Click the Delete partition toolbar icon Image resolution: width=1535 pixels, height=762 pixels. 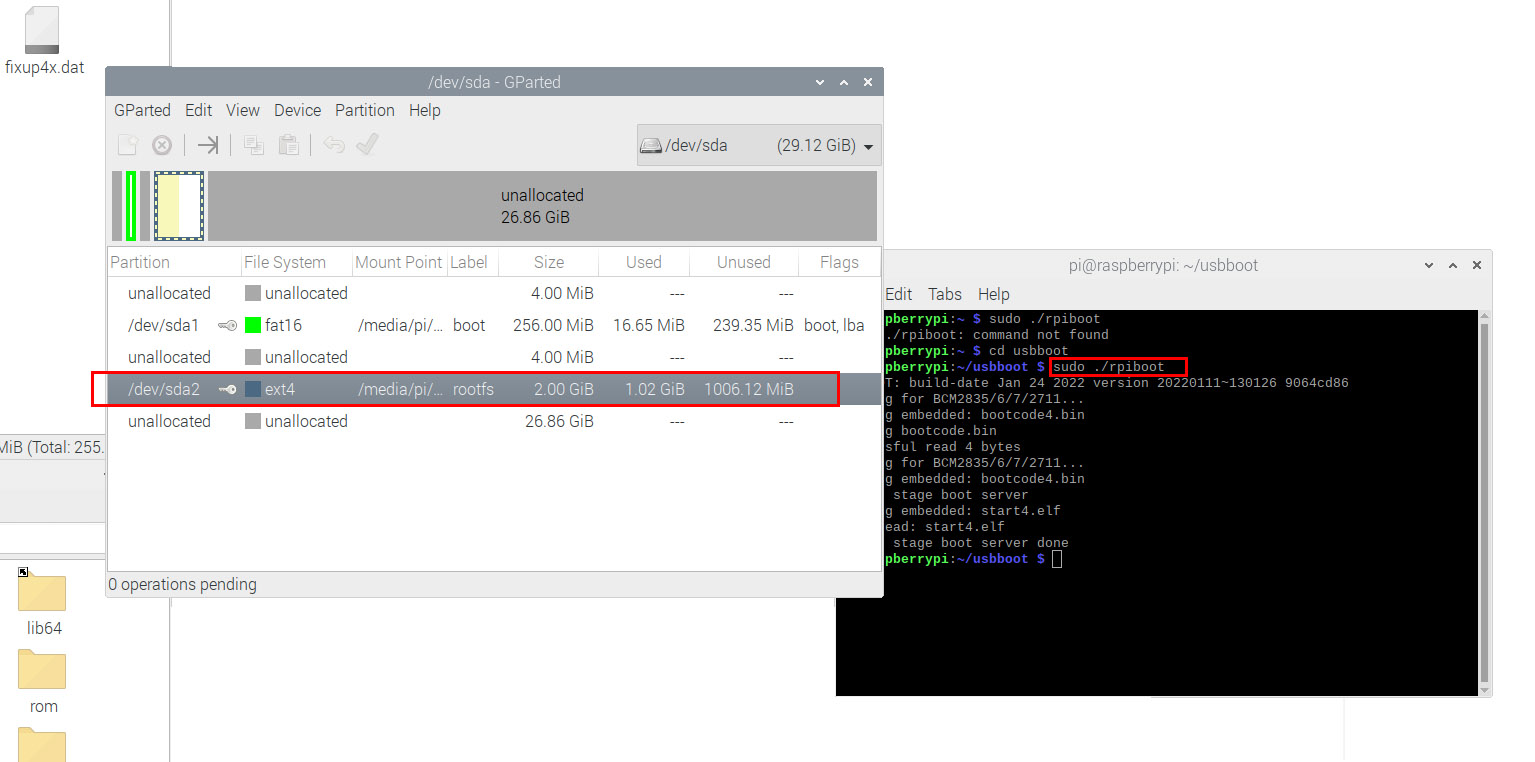click(162, 145)
